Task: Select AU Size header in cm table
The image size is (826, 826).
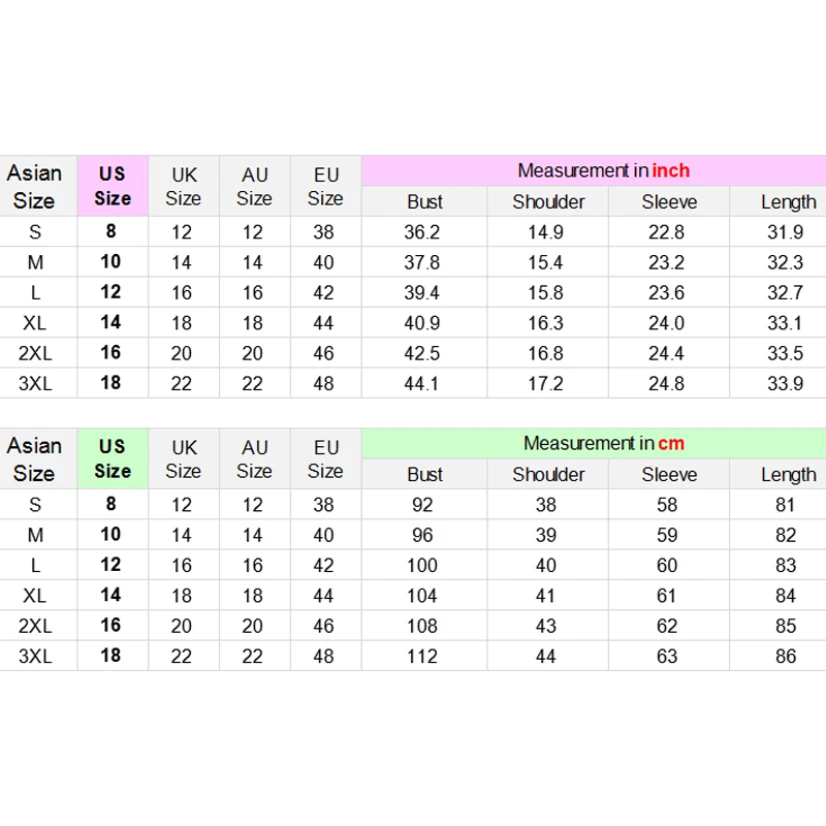Action: [254, 458]
